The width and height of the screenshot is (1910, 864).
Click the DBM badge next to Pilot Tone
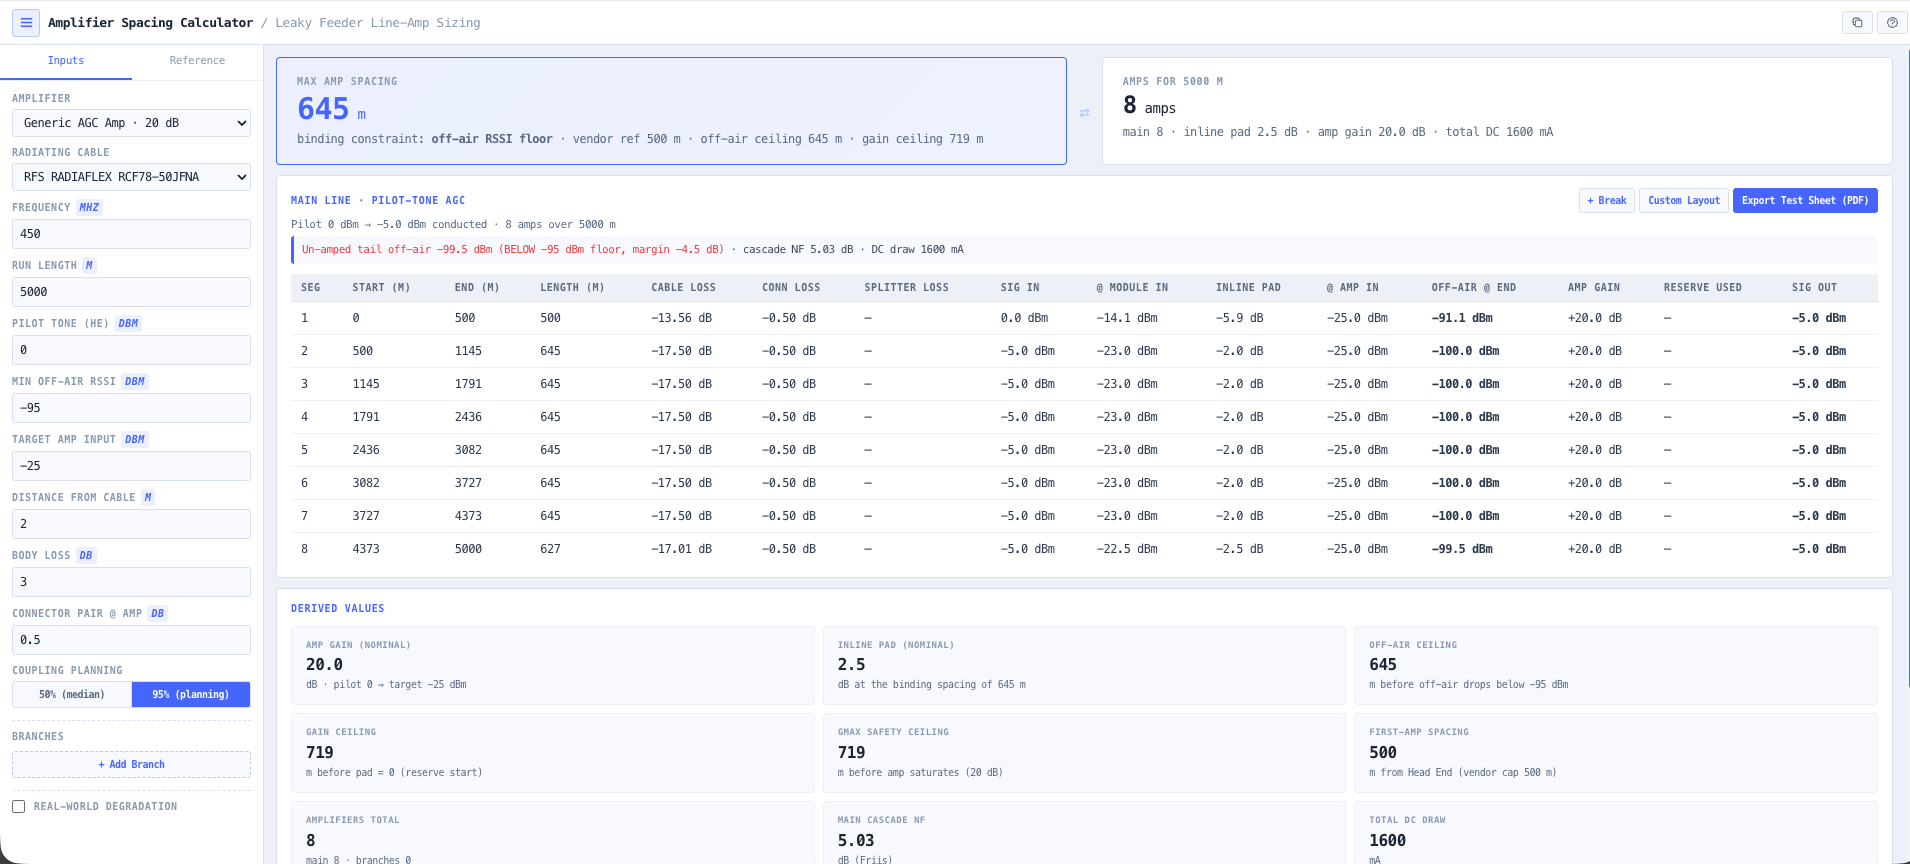click(128, 323)
